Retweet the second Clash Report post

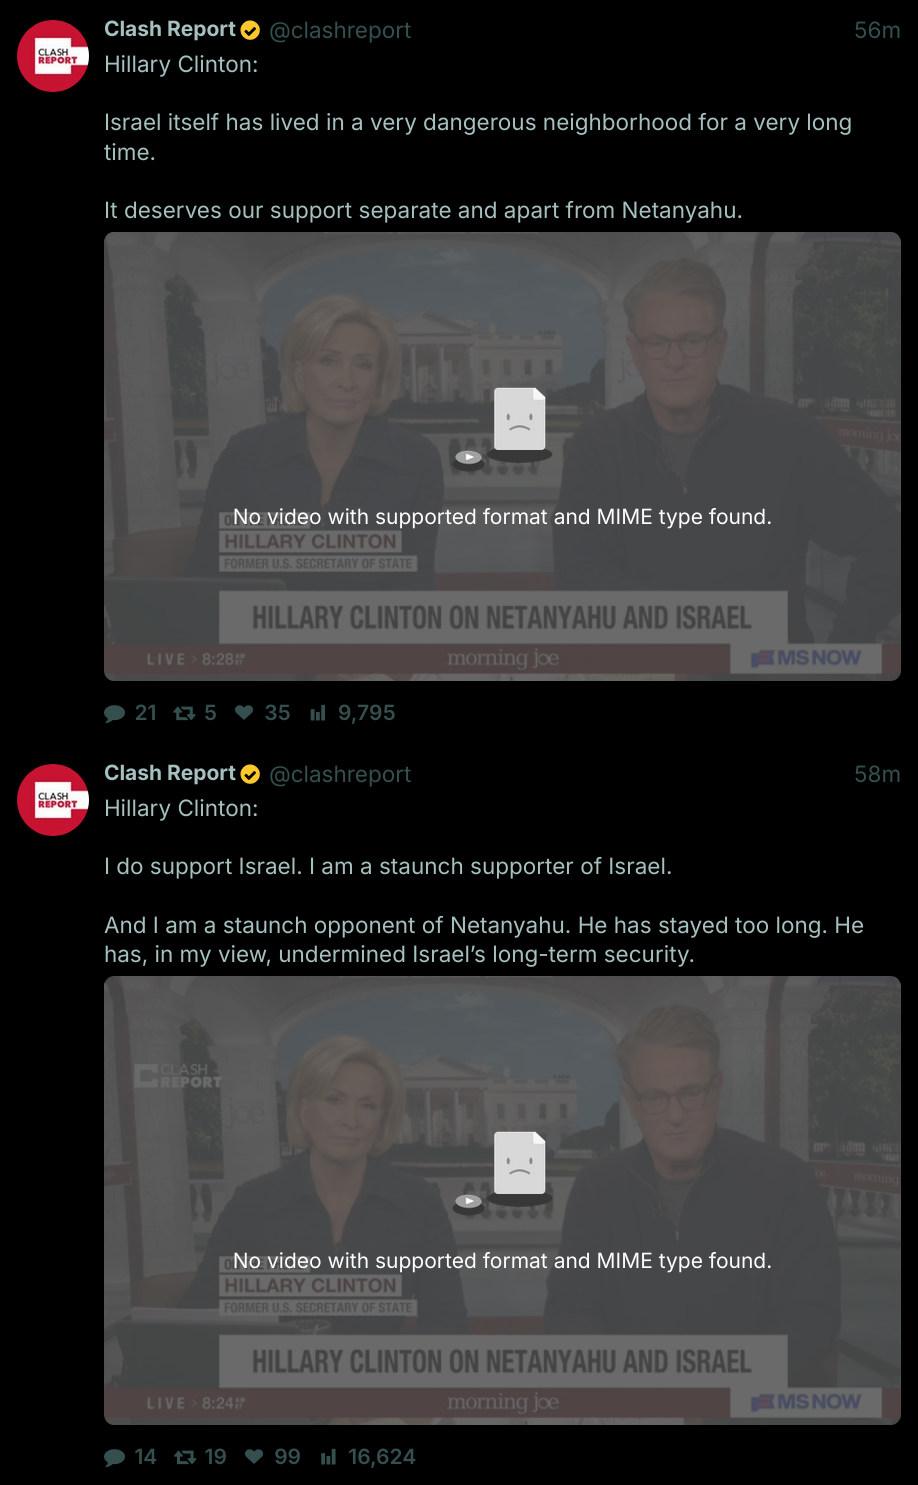(x=184, y=1457)
